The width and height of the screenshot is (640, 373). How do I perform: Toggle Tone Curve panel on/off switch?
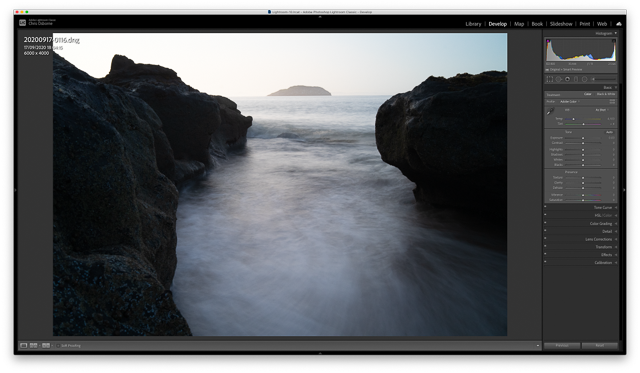pos(545,207)
